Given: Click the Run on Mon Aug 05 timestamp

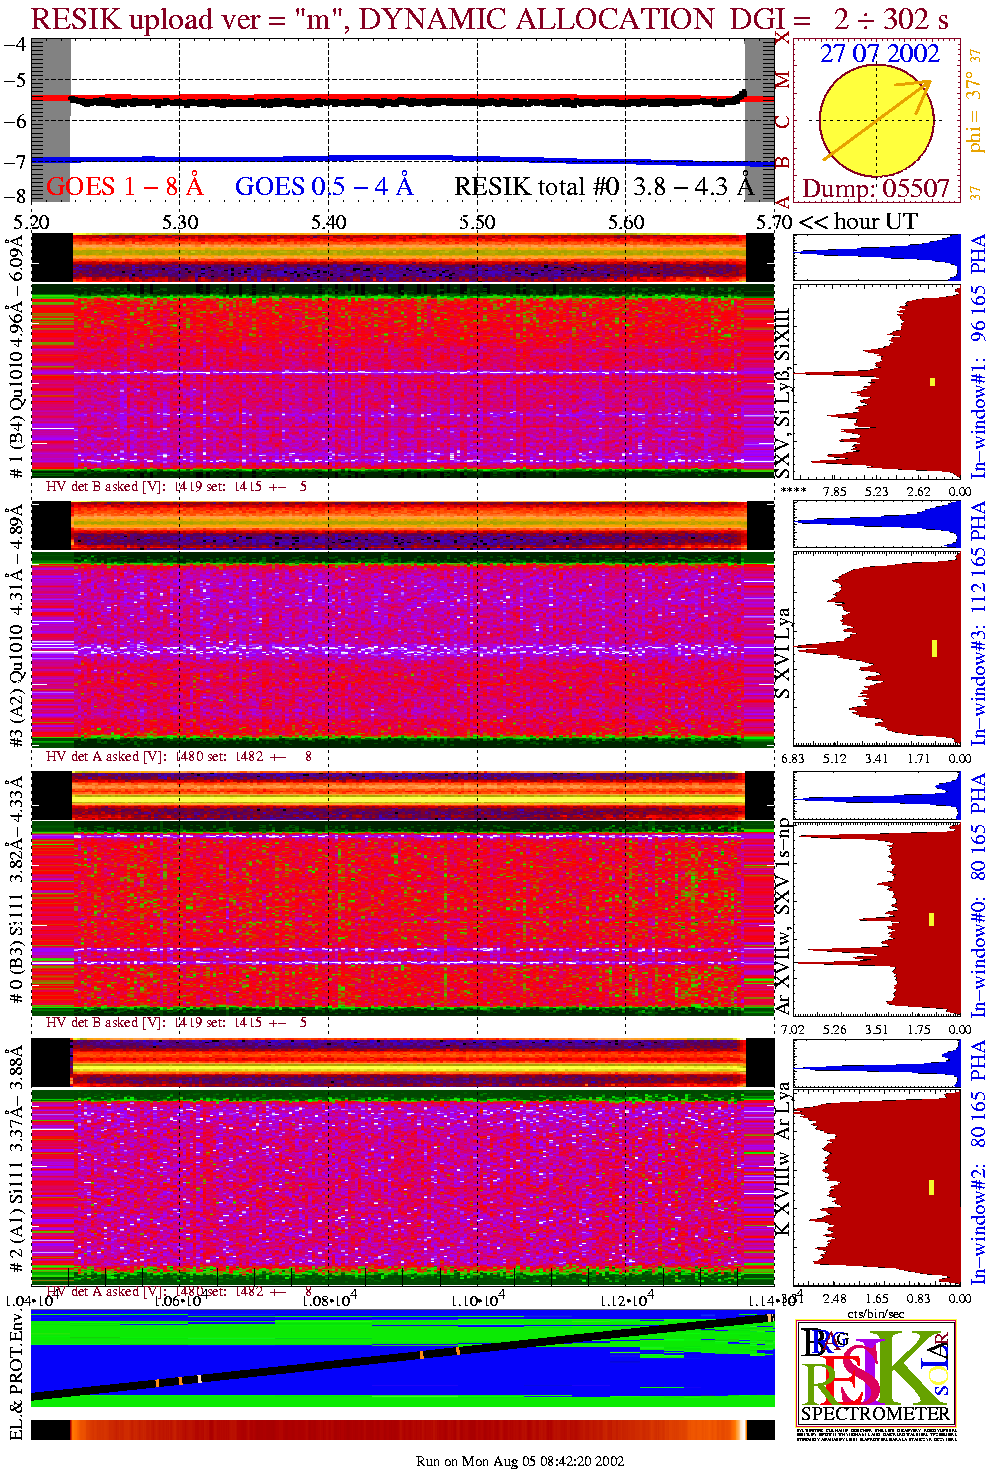Looking at the screenshot, I should point(520,1461).
